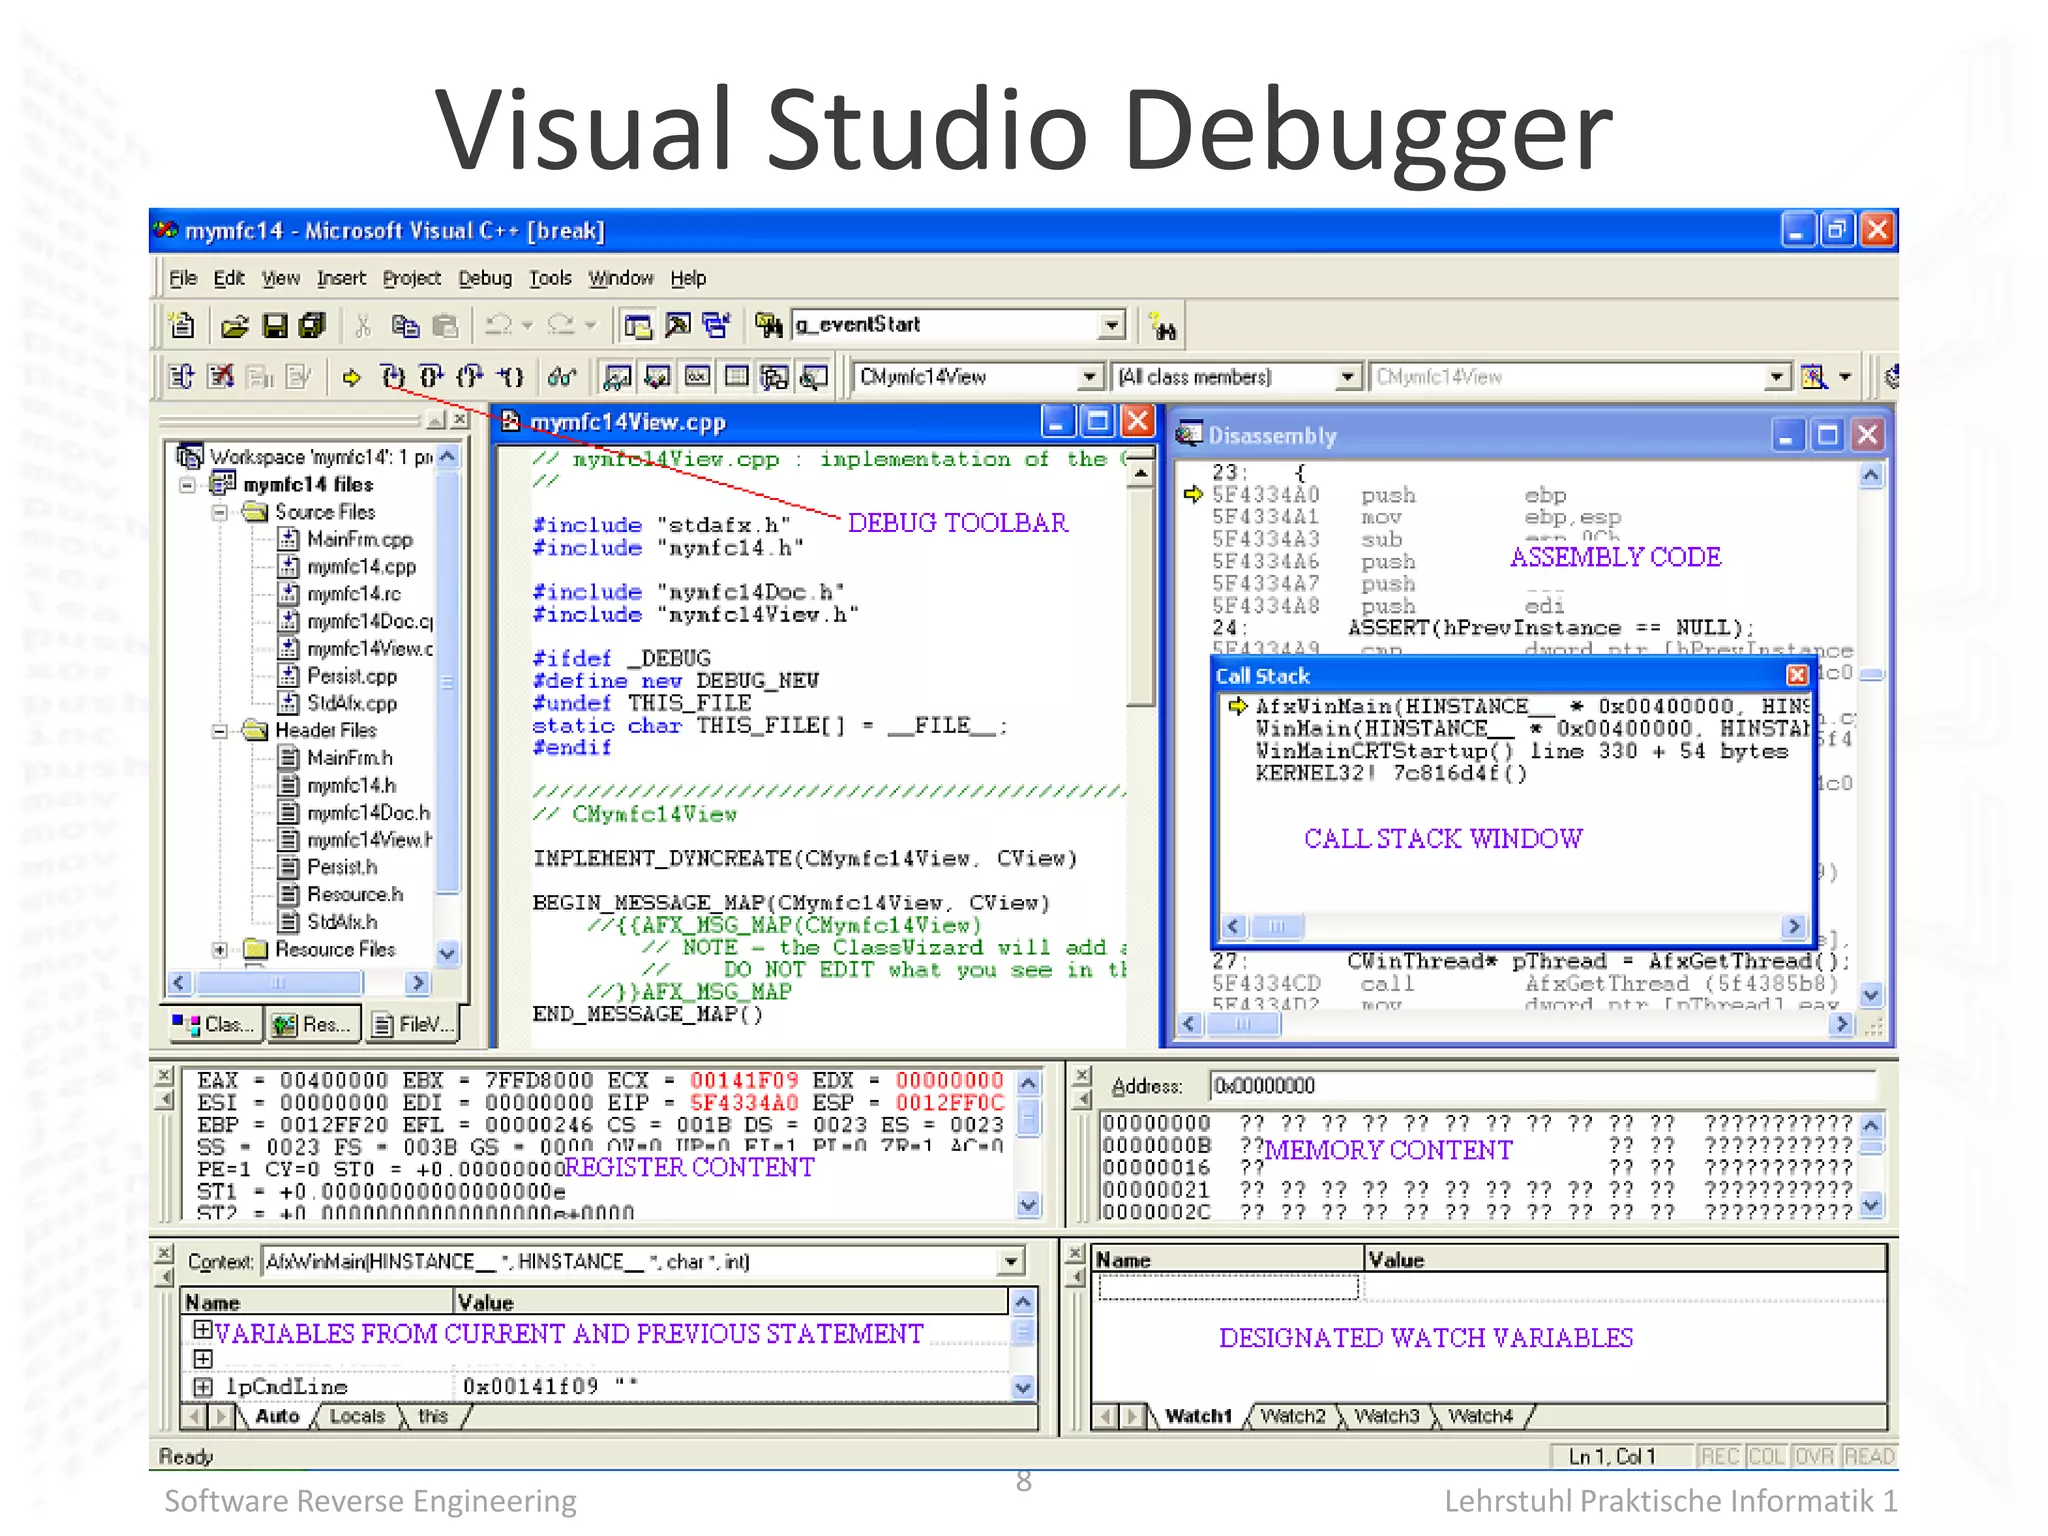Toggle the Registers window icon

coord(697,377)
